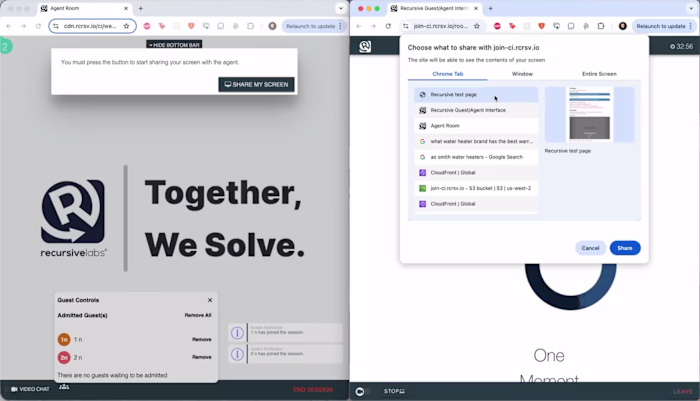Bookmark page with star in guest window
The width and height of the screenshot is (700, 401).
pyautogui.click(x=477, y=26)
